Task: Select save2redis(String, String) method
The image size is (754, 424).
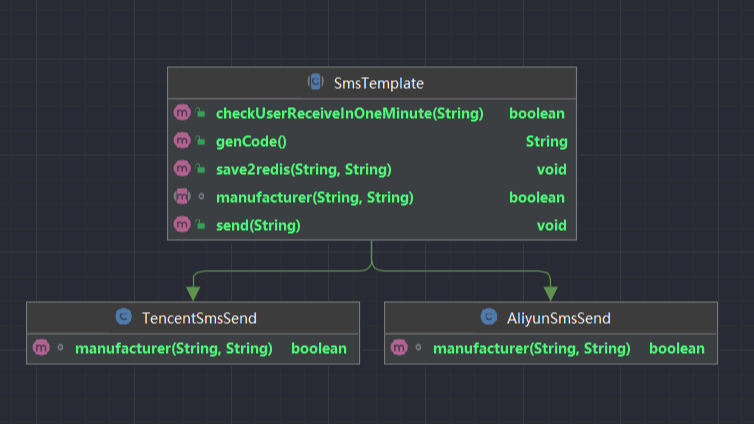Action: pos(303,170)
